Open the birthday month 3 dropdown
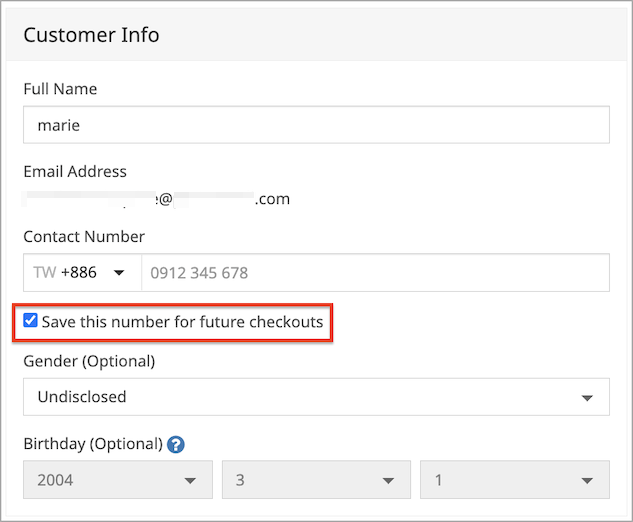Viewport: 633px width, 522px height. coord(316,480)
